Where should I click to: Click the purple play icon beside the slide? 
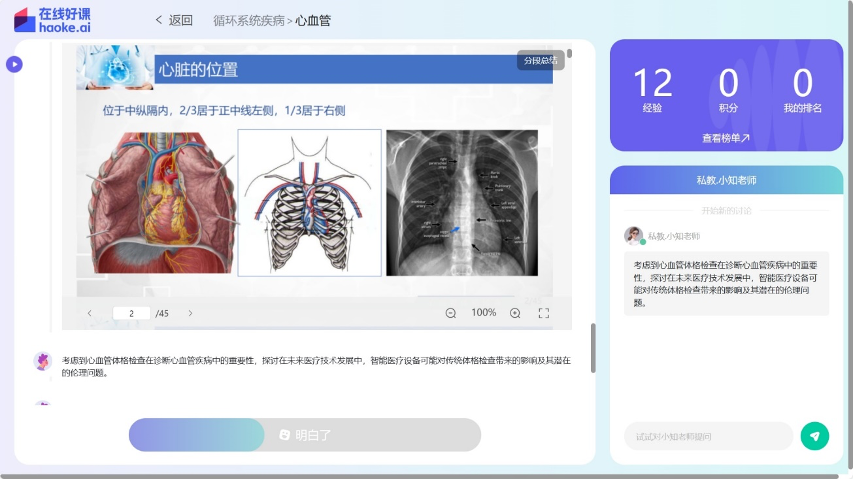[14, 65]
